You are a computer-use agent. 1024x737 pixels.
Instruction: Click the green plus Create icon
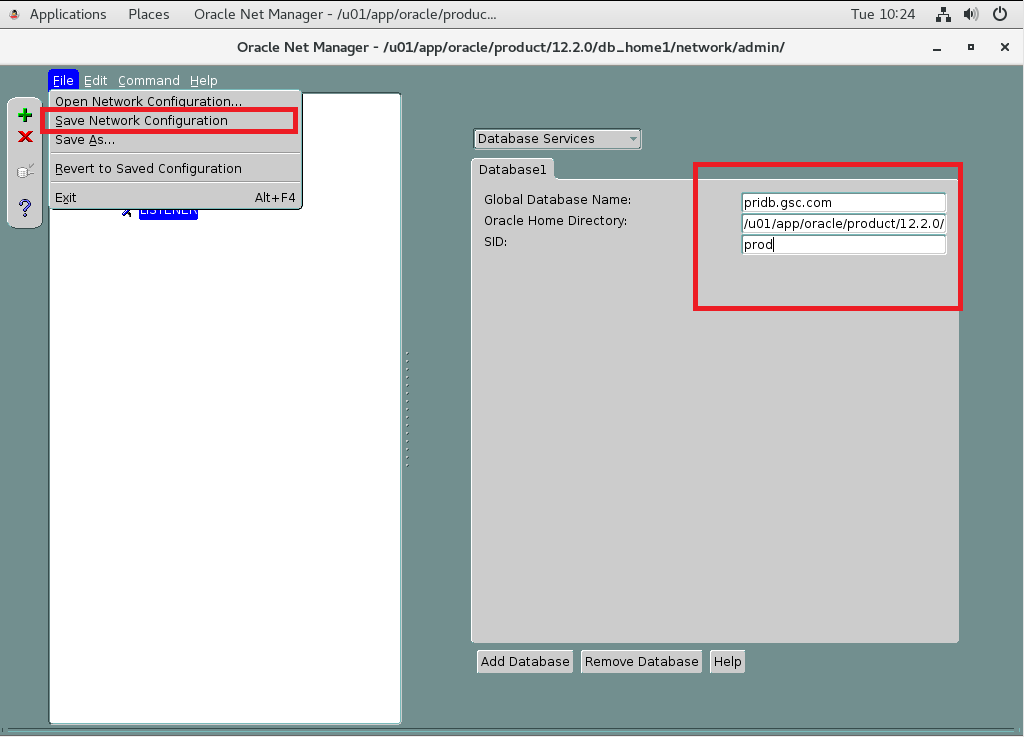[x=25, y=116]
